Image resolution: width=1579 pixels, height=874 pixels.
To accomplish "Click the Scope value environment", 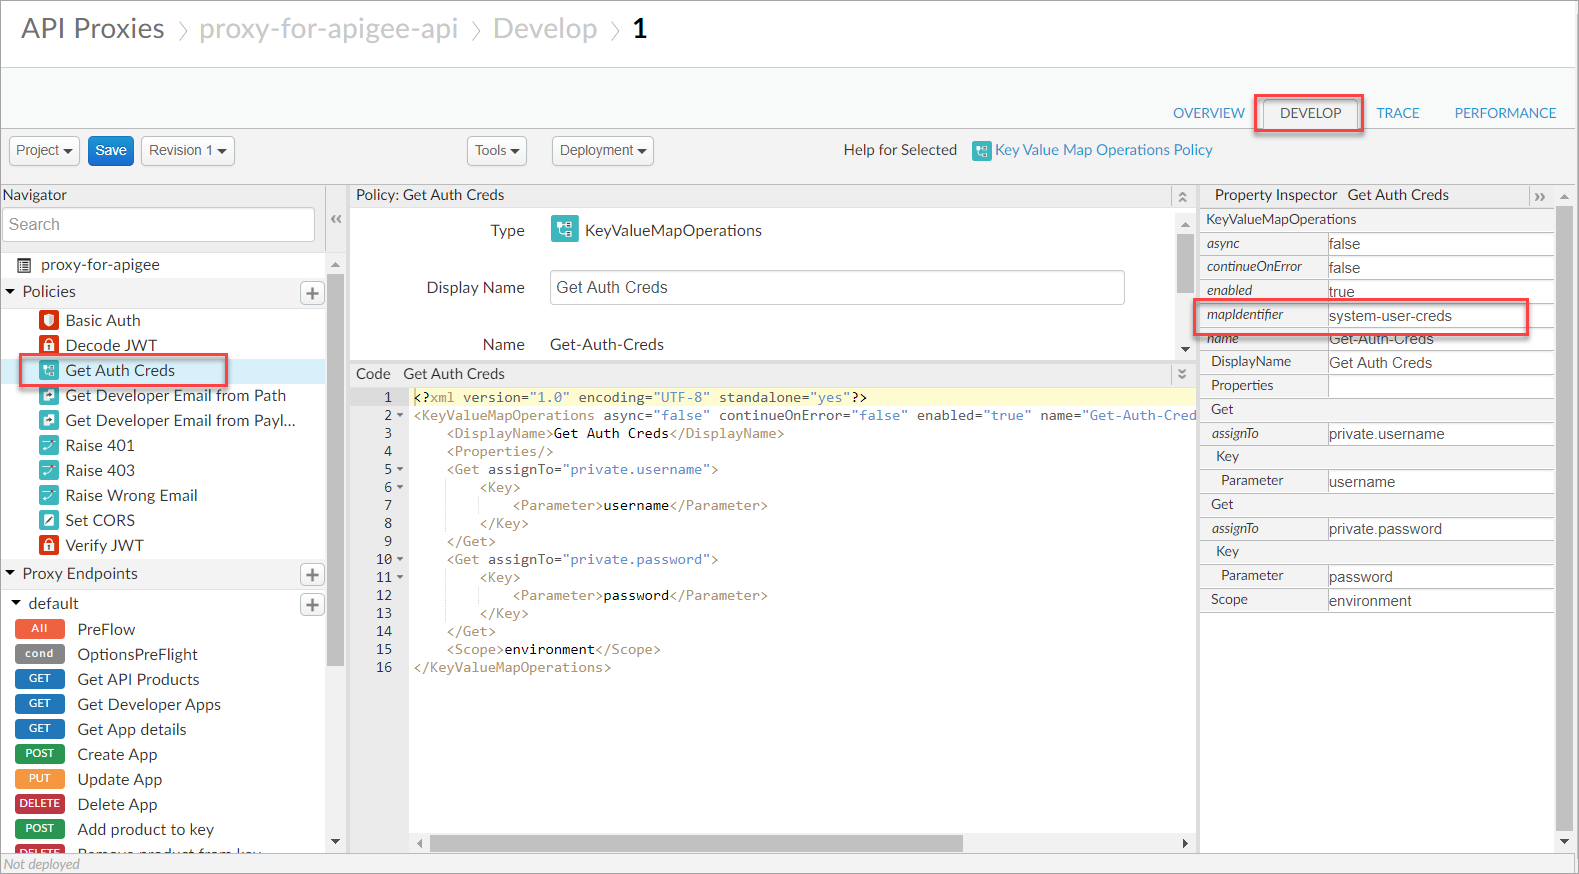I will (1370, 601).
